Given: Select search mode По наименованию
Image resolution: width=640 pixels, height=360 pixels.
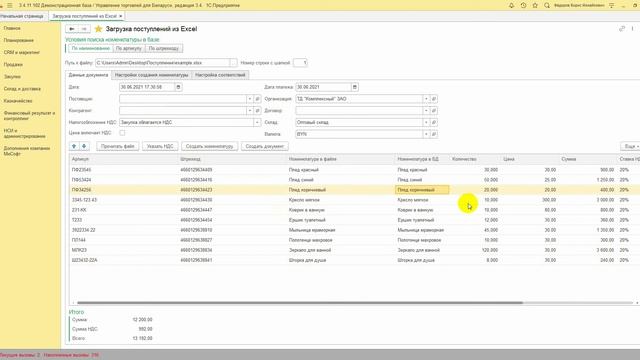Looking at the screenshot, I should click(91, 48).
